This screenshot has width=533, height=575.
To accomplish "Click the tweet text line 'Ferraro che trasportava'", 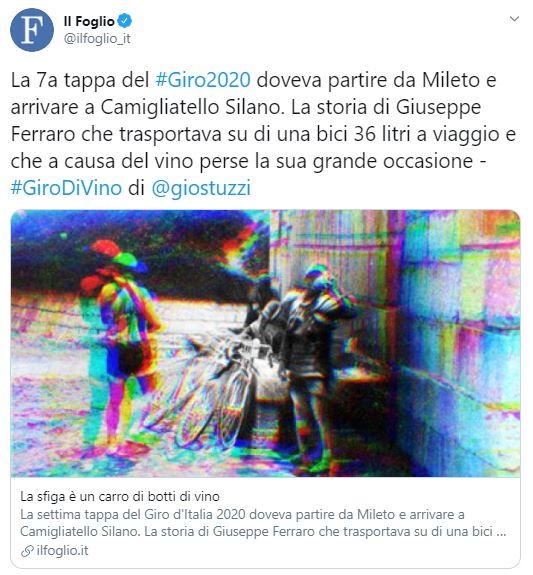I will 116,134.
